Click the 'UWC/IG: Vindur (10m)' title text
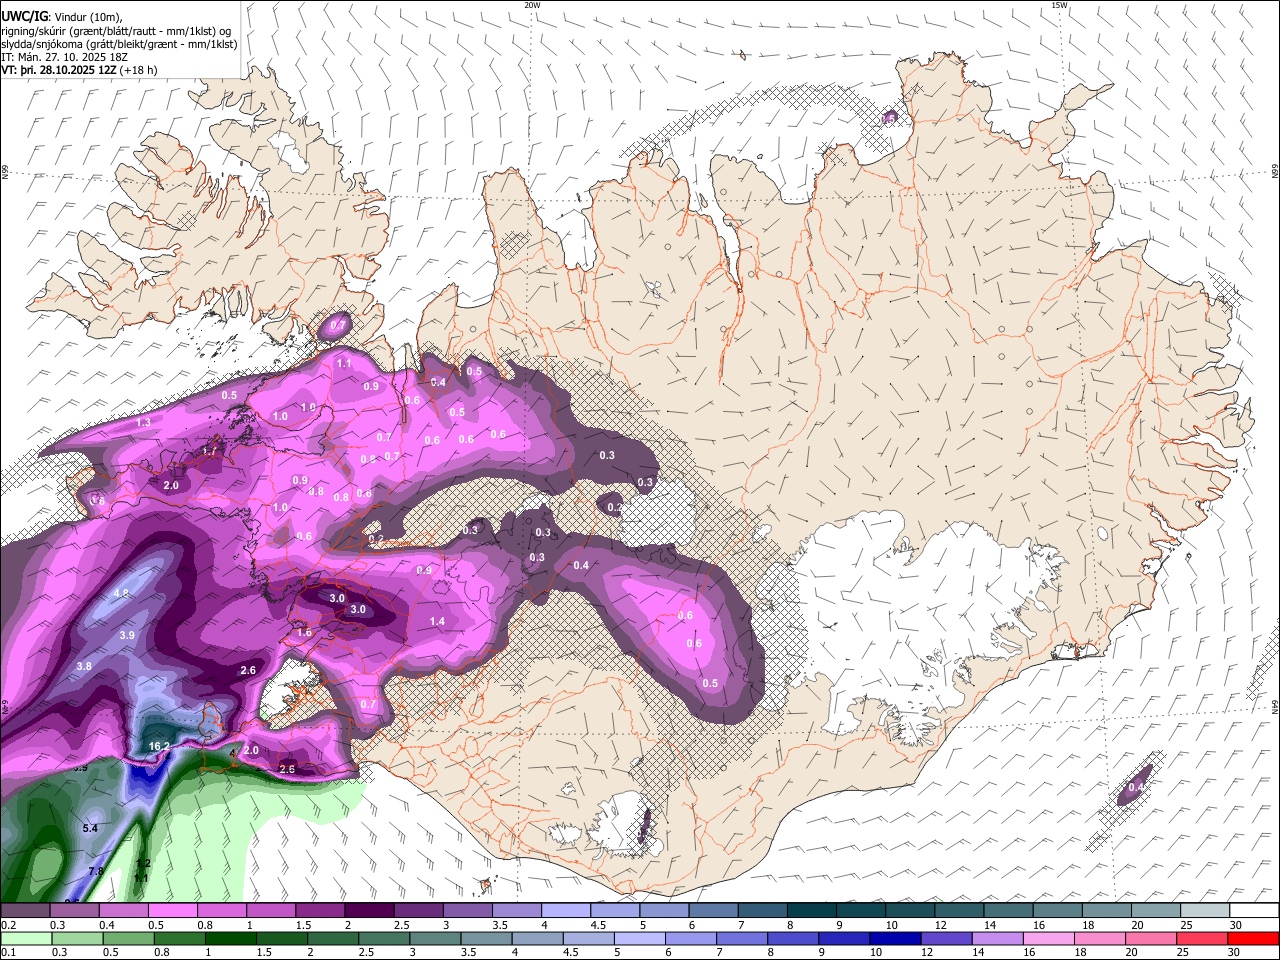The image size is (1280, 960). coord(63,17)
